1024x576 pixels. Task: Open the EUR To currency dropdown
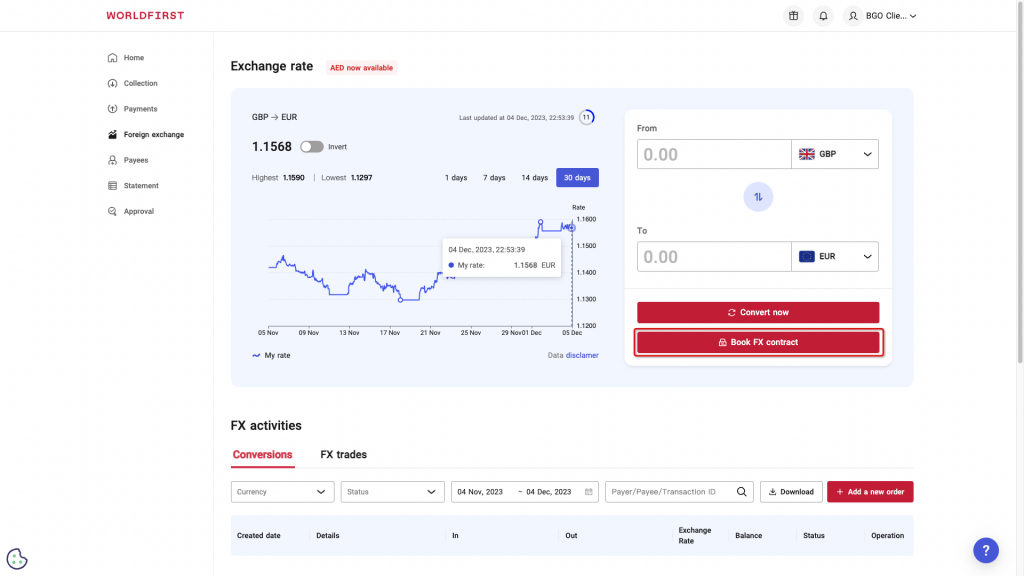835,256
